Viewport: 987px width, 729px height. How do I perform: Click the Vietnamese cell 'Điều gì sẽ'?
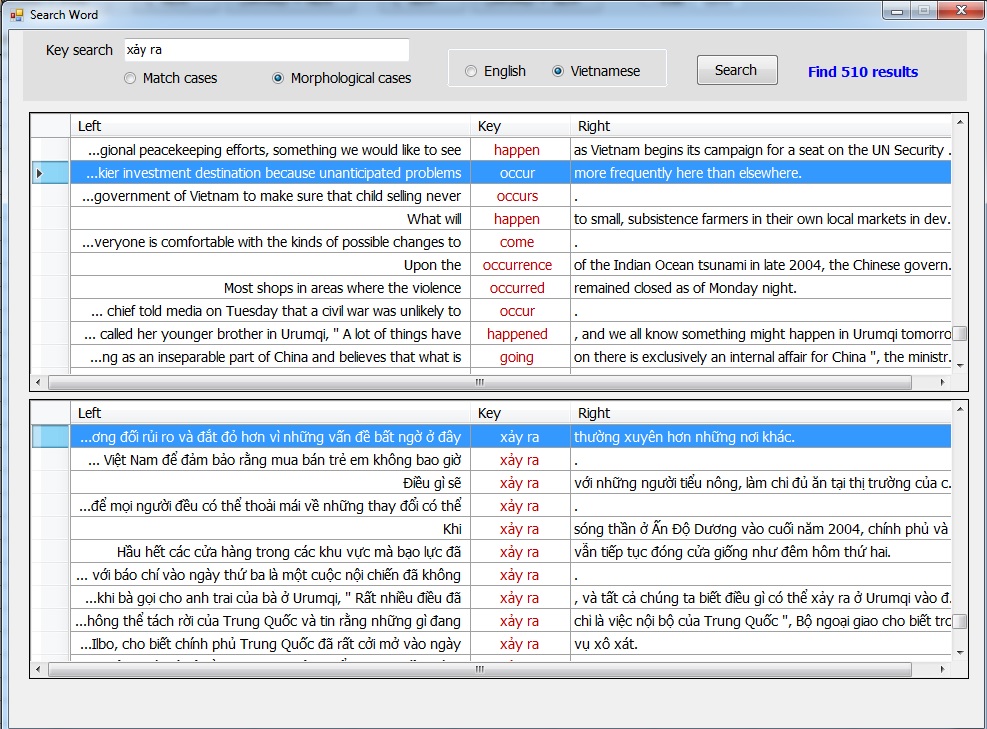coord(270,483)
